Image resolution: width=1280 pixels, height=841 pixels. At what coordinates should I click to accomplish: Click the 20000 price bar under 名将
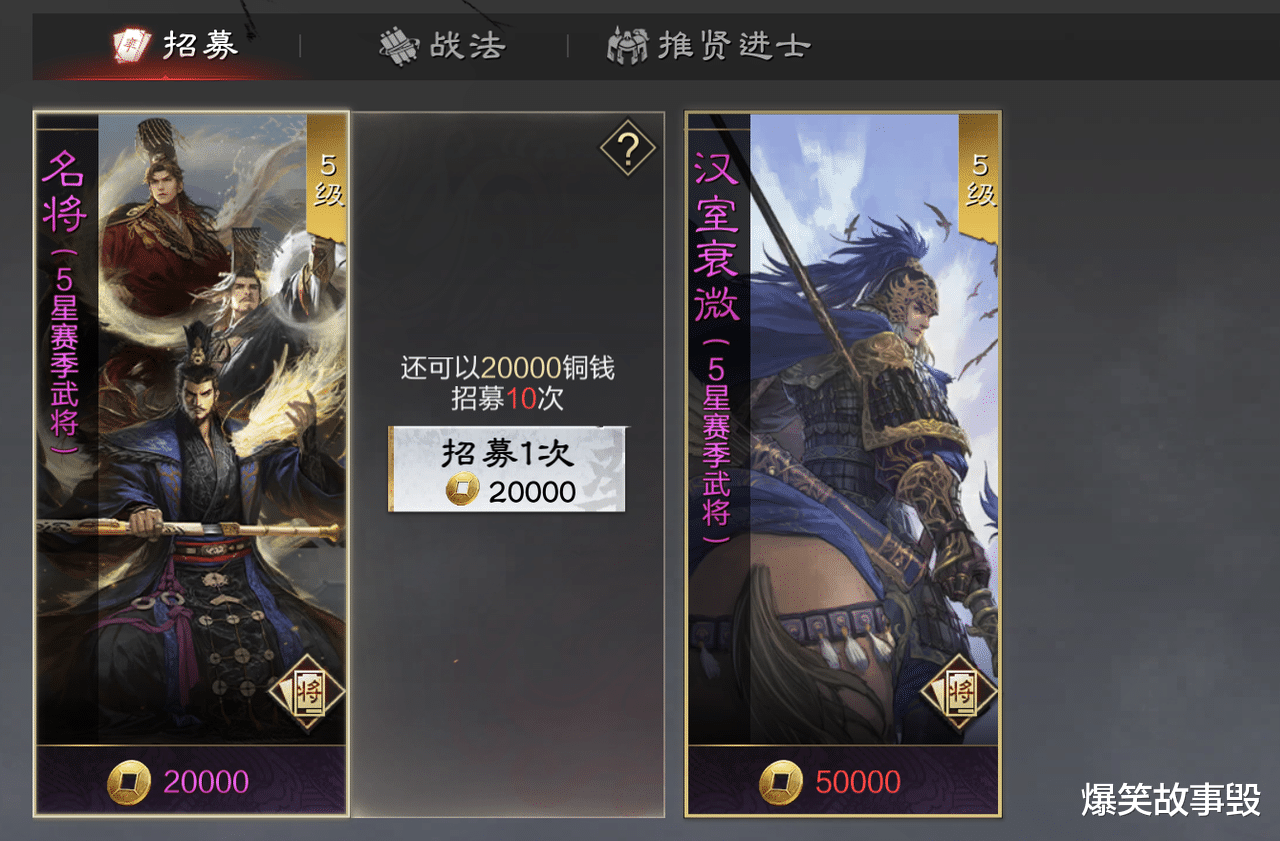191,781
